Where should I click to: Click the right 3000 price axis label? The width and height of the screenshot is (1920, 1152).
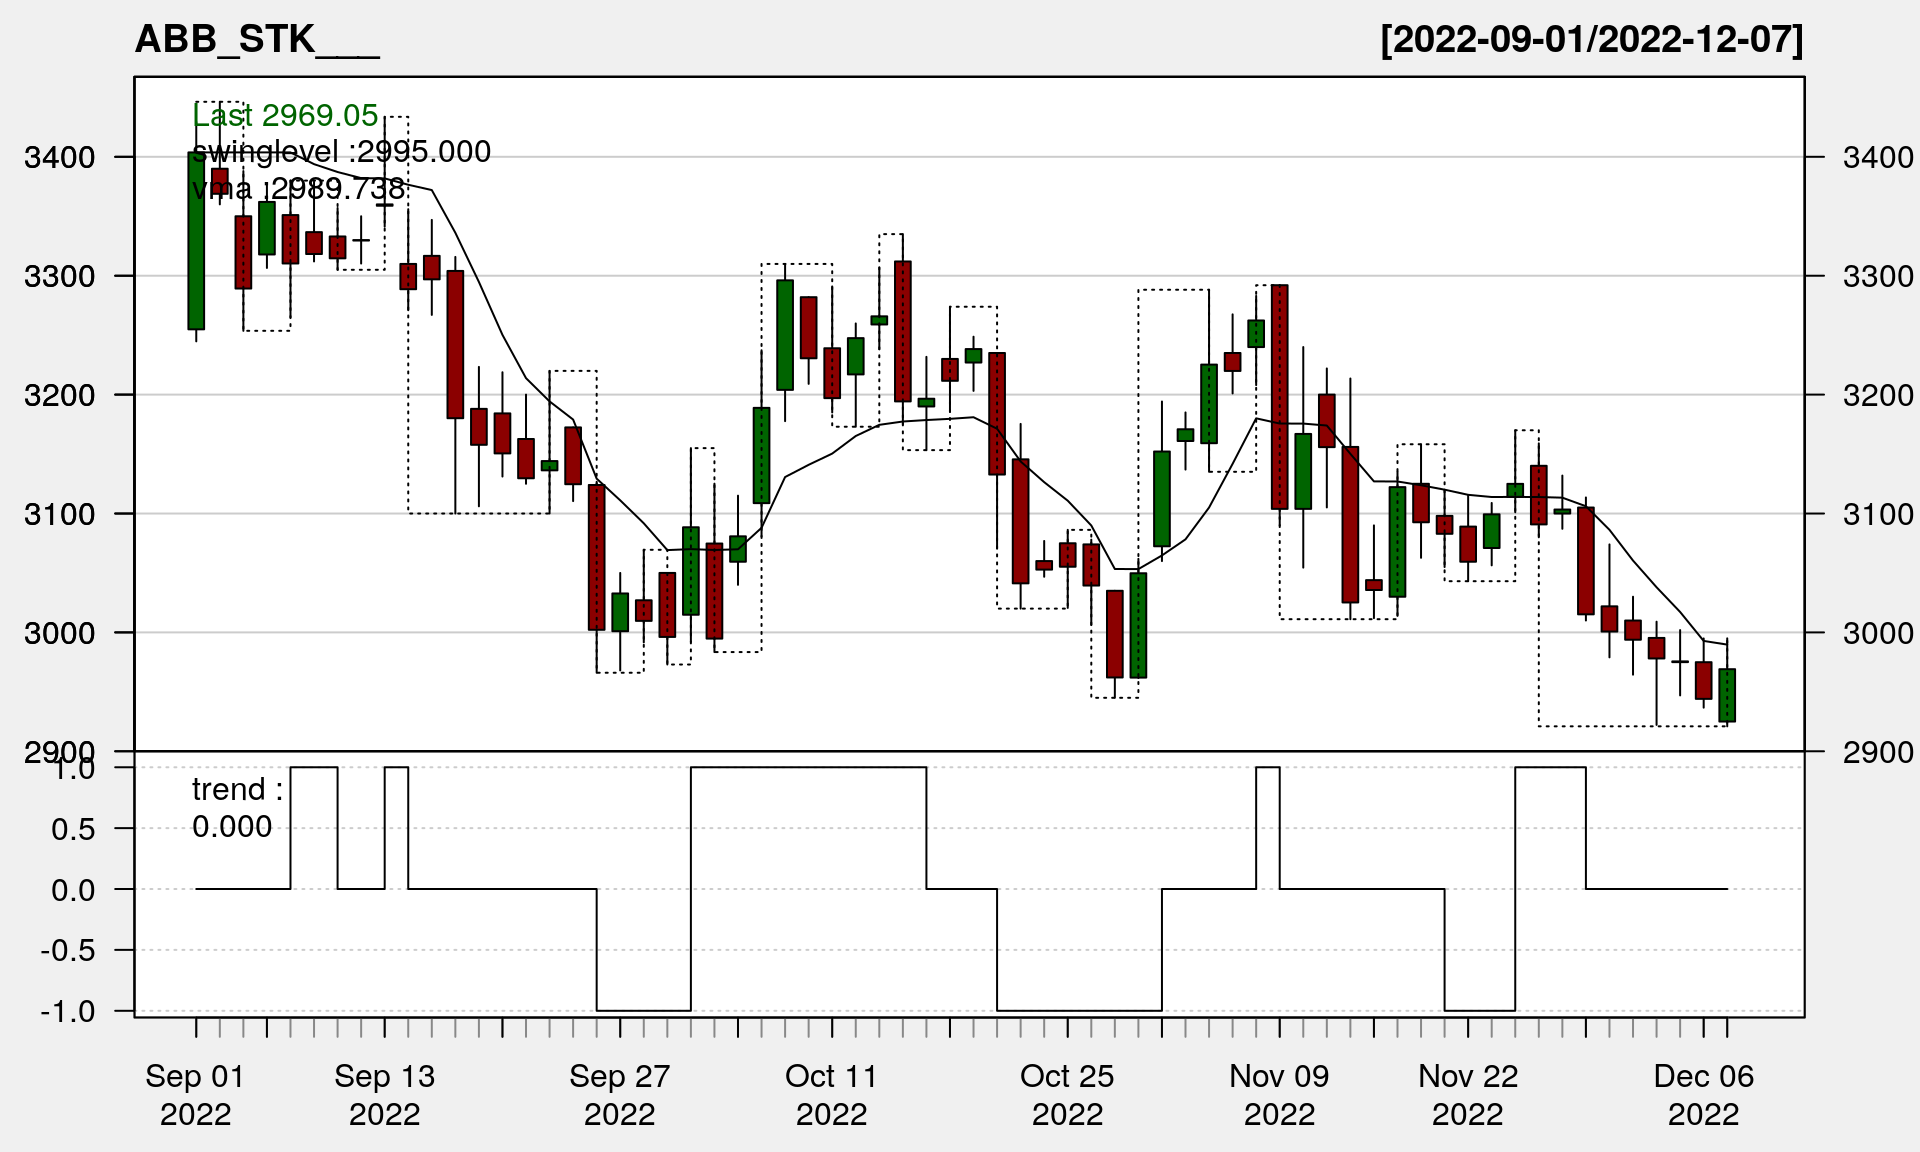[x=1877, y=633]
